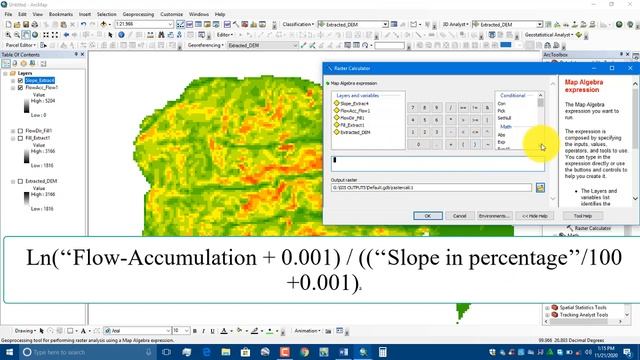Image resolution: width=640 pixels, height=360 pixels.
Task: Click Cancel in Raster Calculator
Action: (459, 216)
